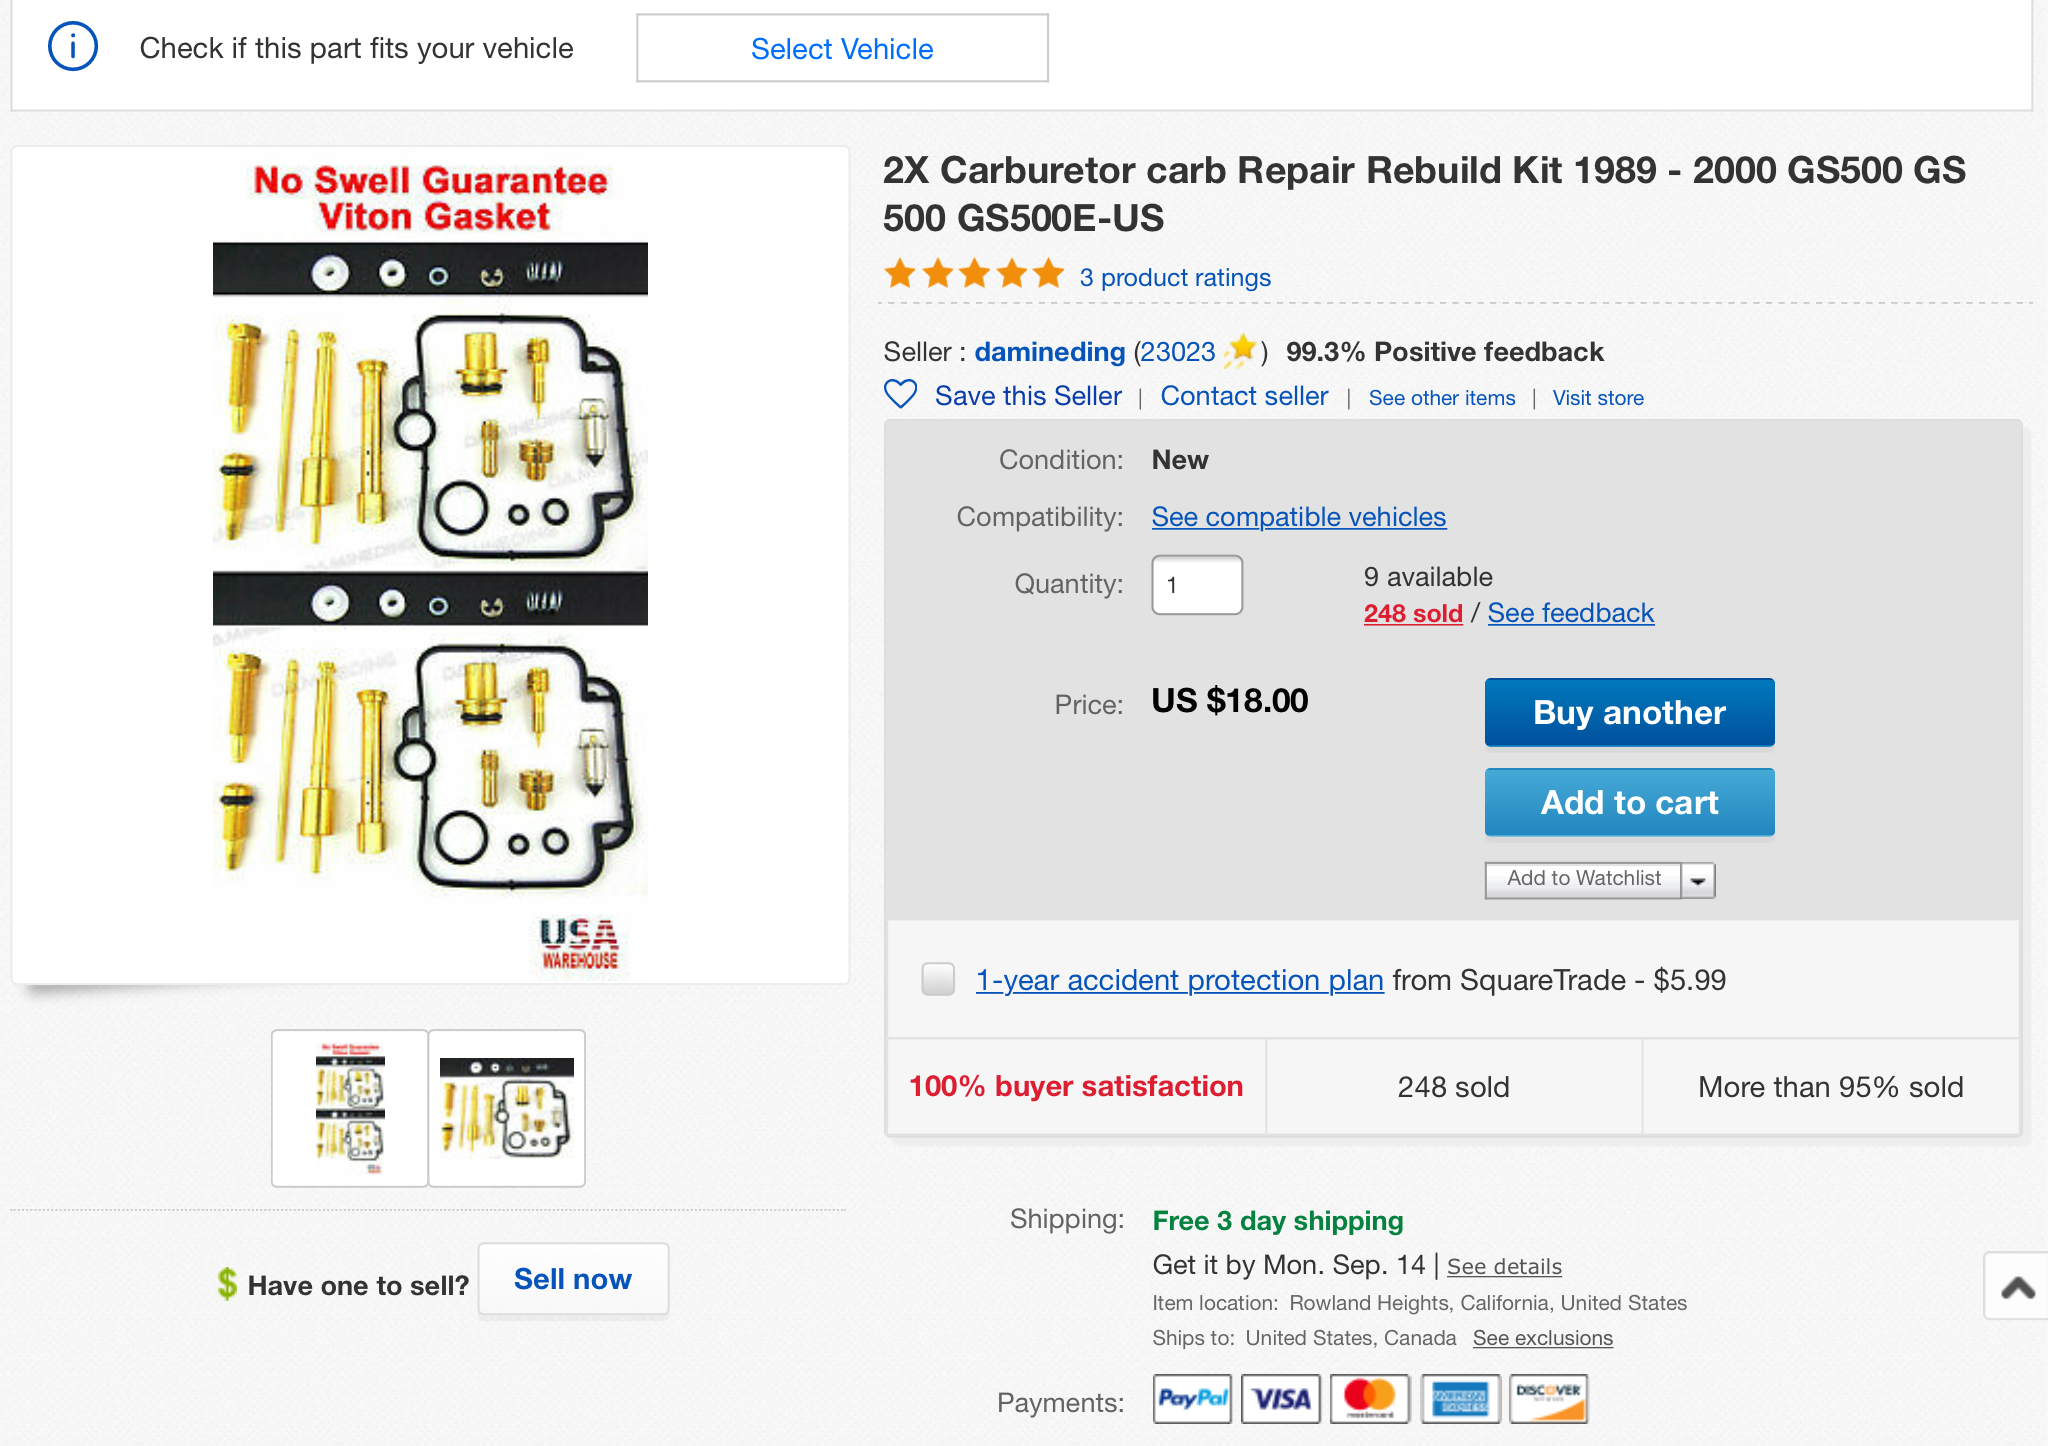This screenshot has width=2048, height=1446.
Task: Click the Add to cart button
Action: [x=1629, y=802]
